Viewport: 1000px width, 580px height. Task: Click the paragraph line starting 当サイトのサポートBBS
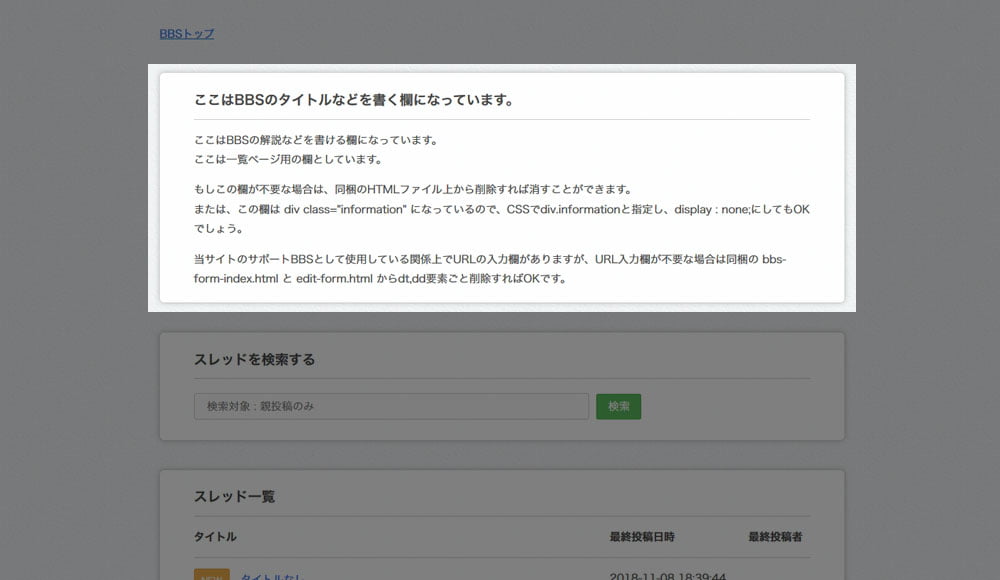(490, 260)
